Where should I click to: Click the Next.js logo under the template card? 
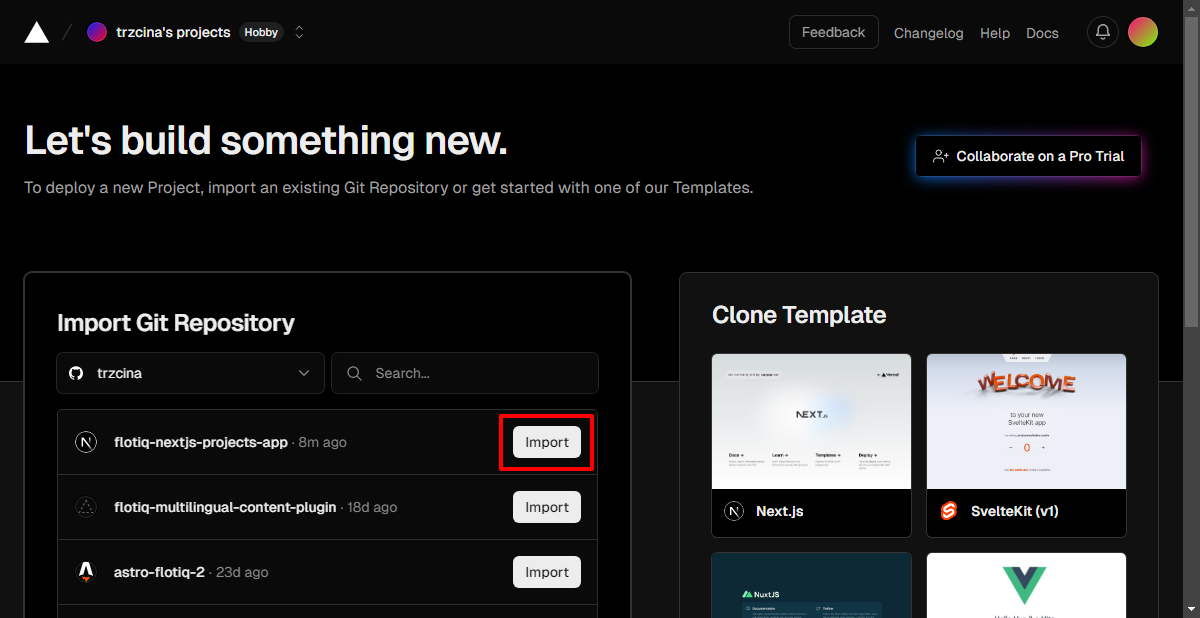(734, 511)
